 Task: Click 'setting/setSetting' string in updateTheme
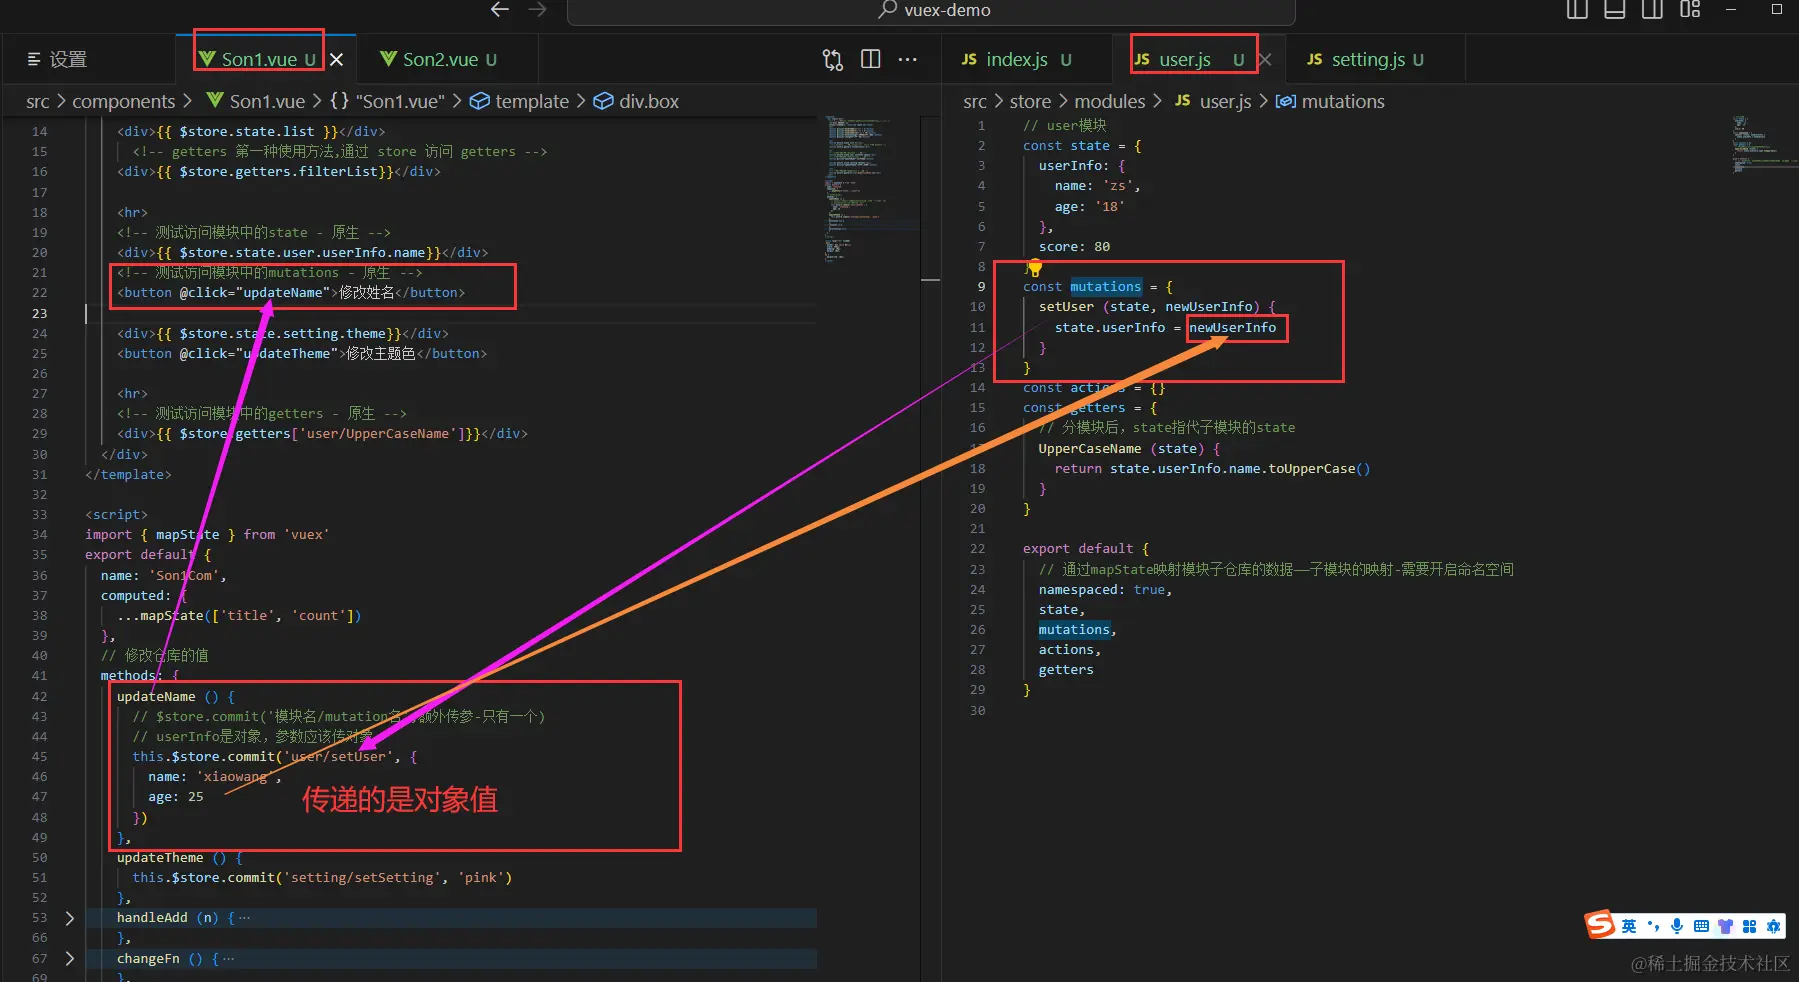coord(363,877)
